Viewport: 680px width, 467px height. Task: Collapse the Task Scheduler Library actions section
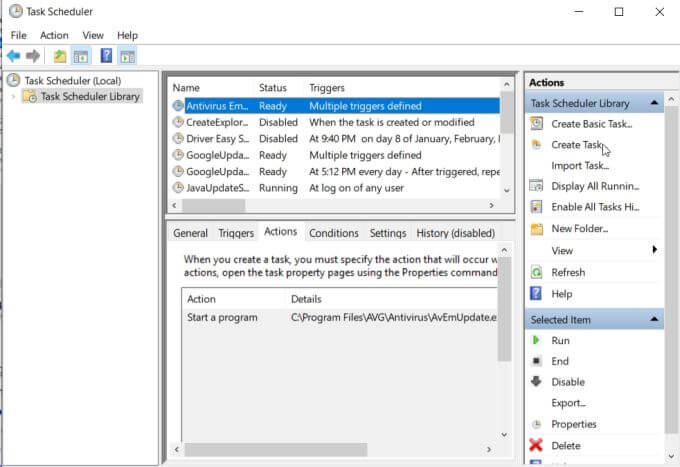point(654,103)
